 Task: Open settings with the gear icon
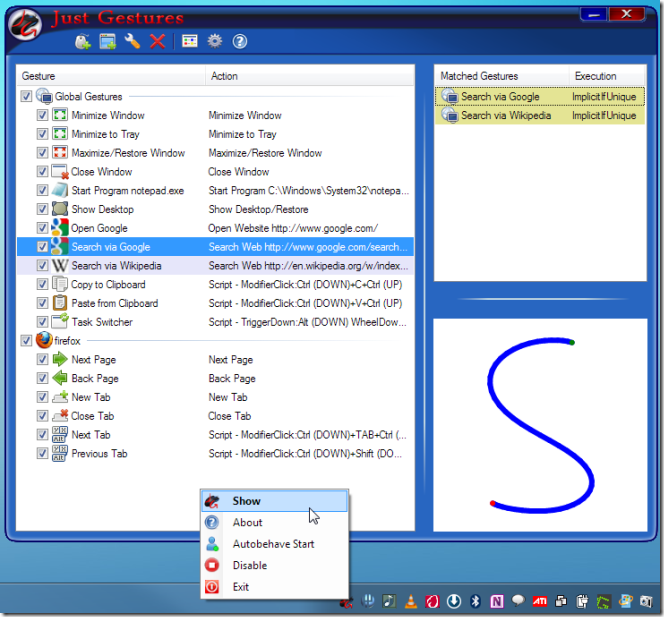tap(214, 41)
